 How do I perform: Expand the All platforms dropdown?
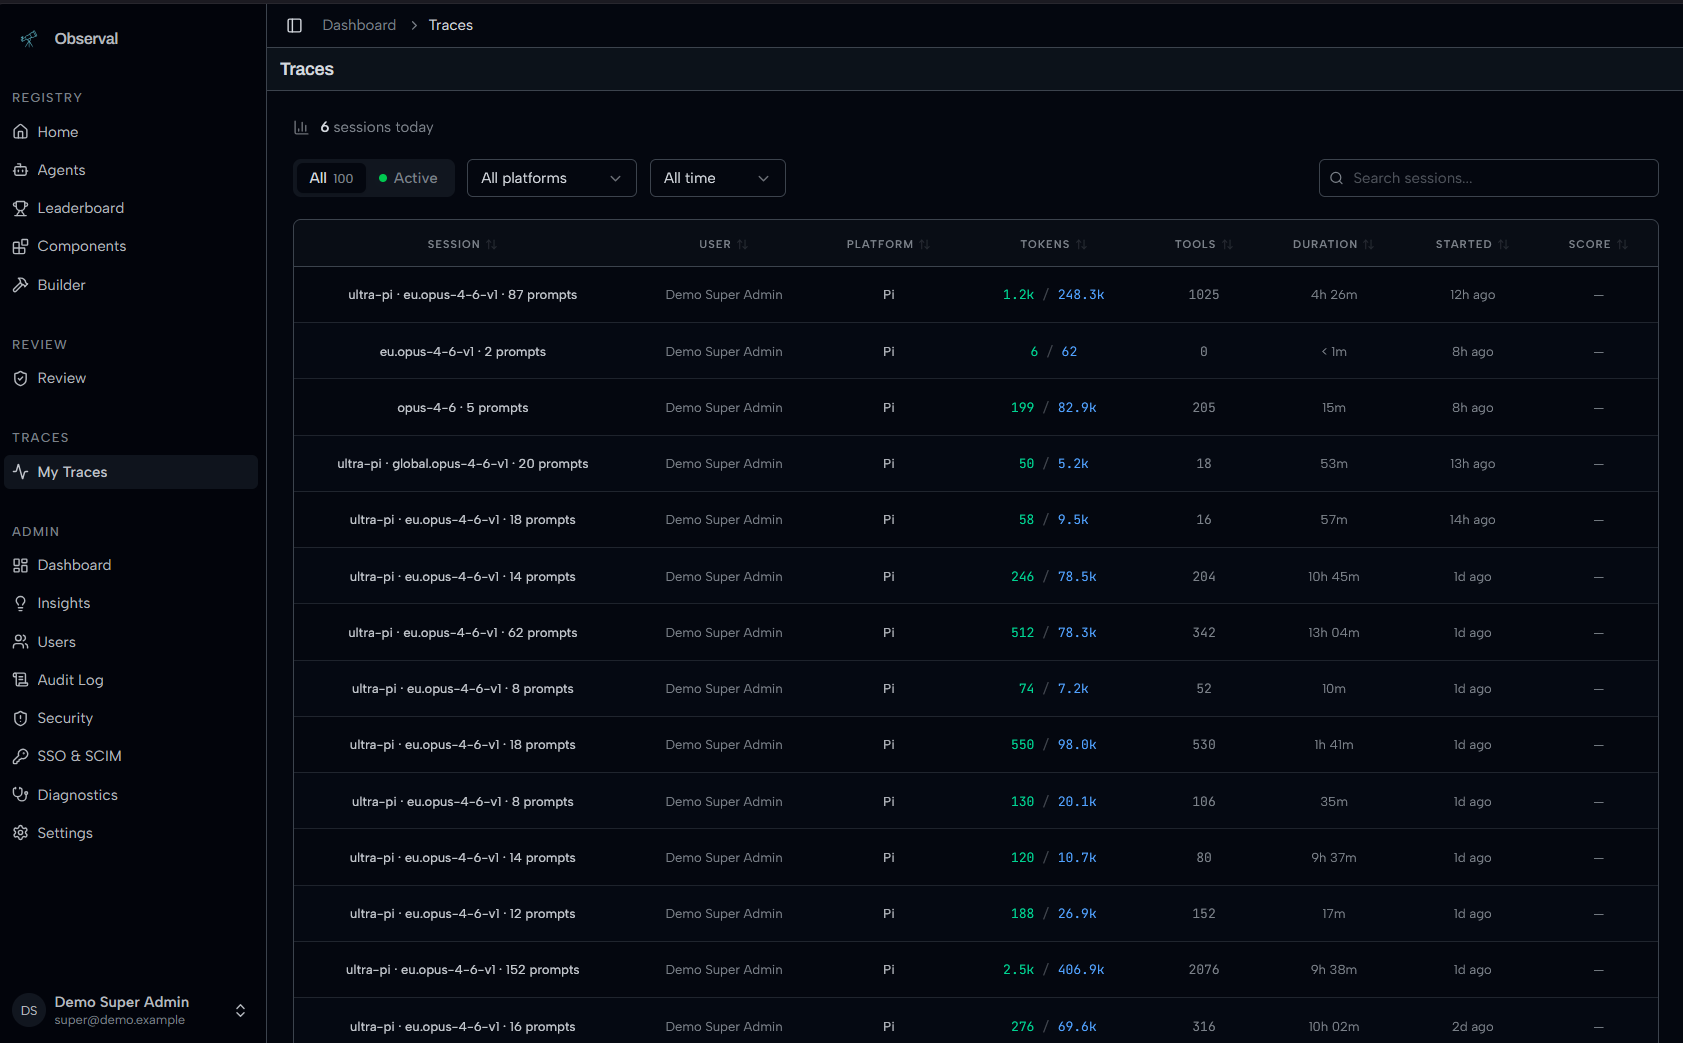point(552,178)
